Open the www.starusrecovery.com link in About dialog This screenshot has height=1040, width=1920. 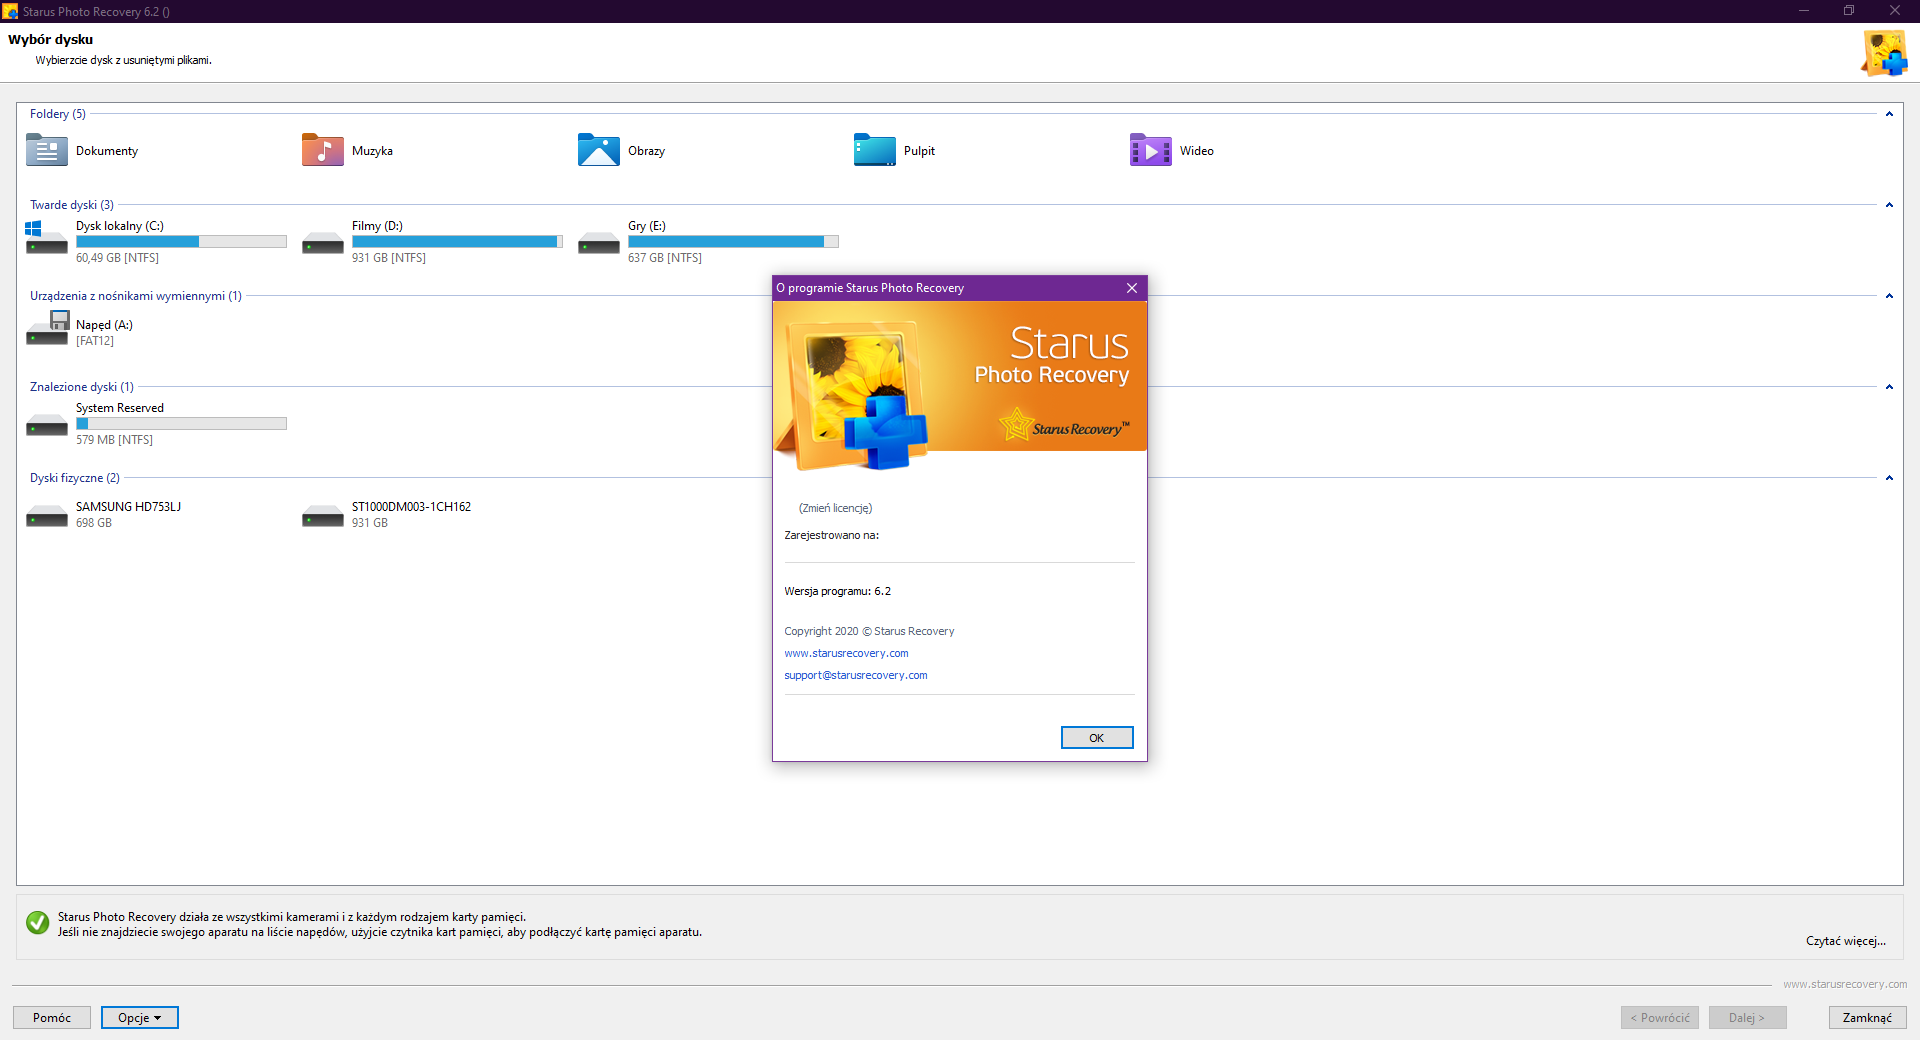[x=846, y=653]
